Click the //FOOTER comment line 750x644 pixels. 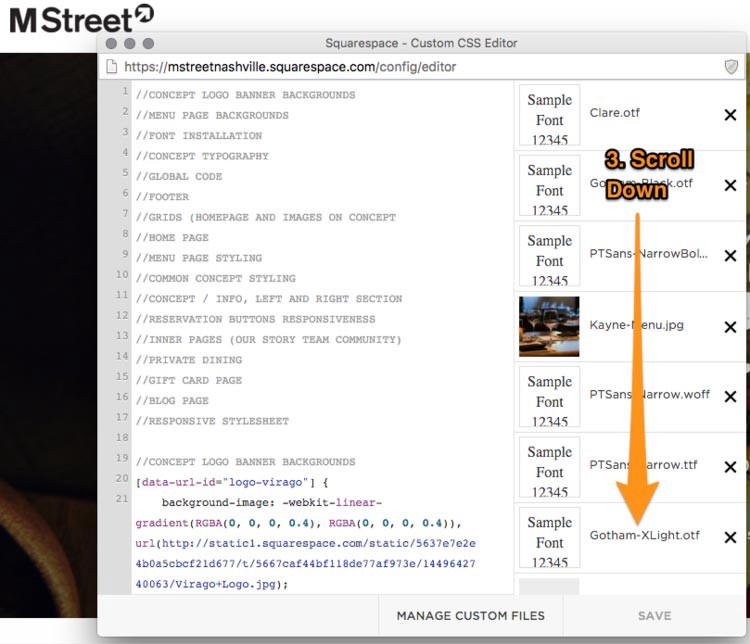point(162,197)
